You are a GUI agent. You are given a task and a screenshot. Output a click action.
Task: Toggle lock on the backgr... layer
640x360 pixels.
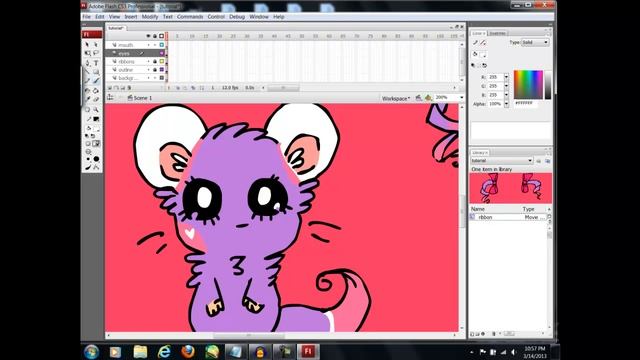click(155, 78)
